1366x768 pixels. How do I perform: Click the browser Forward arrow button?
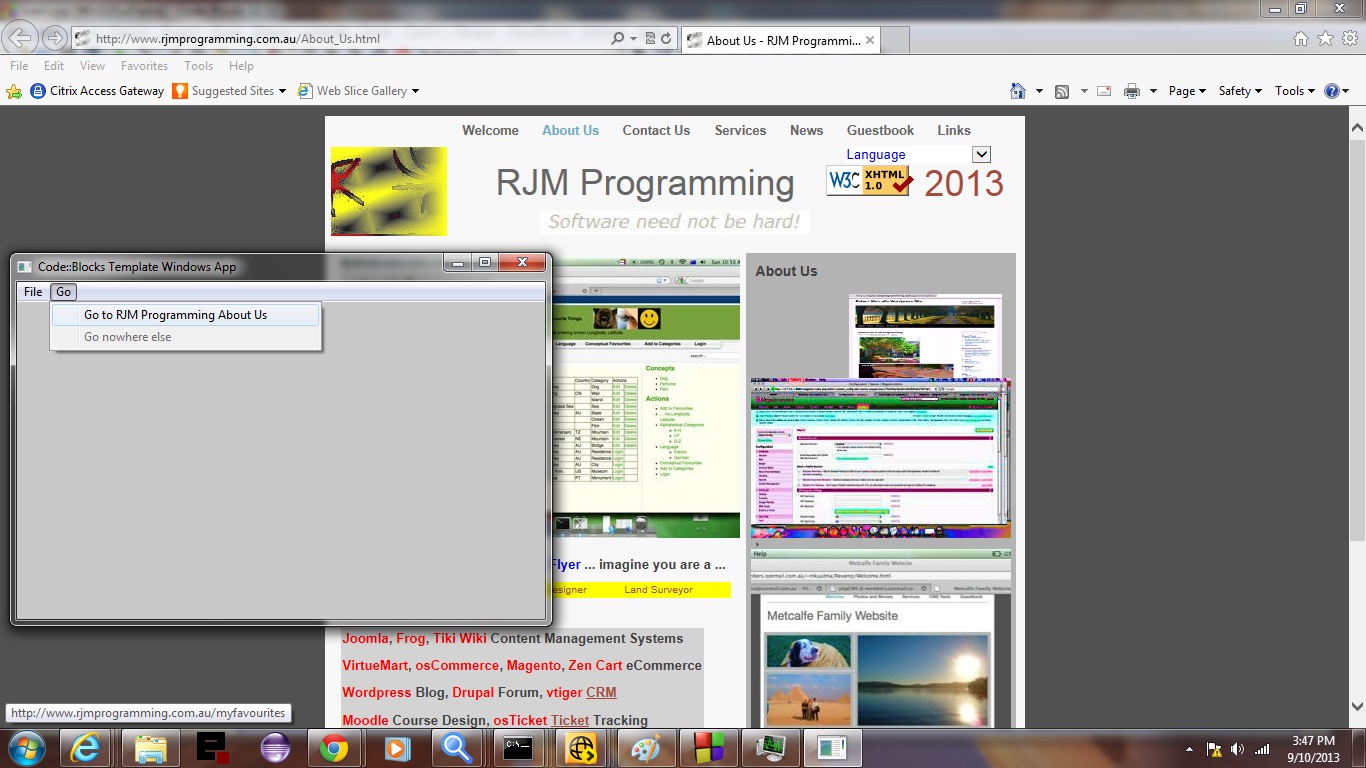pyautogui.click(x=55, y=38)
